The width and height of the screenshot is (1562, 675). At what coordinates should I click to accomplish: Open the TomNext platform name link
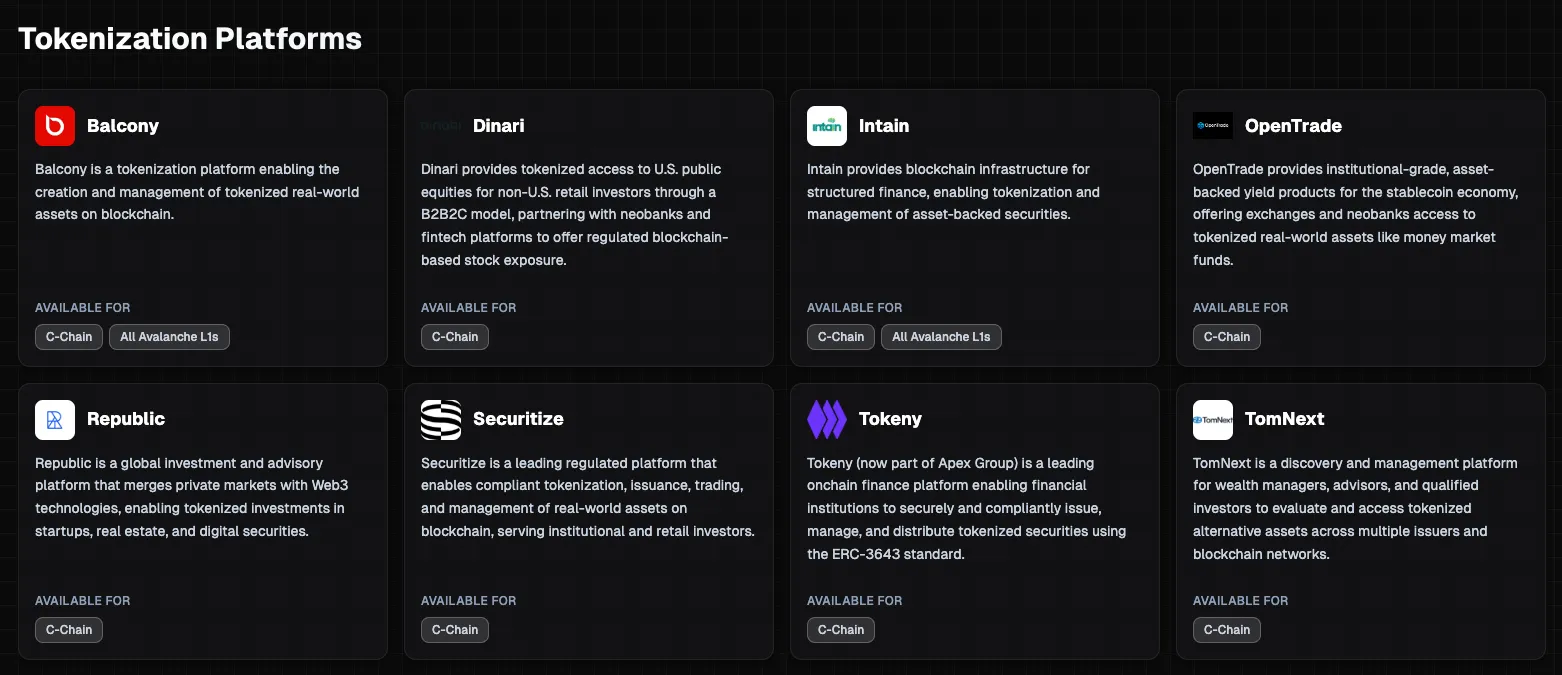[x=1285, y=419]
